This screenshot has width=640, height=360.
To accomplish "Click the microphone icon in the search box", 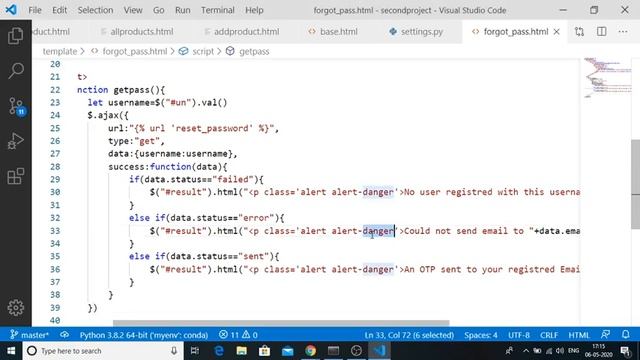I will pyautogui.click(x=174, y=351).
